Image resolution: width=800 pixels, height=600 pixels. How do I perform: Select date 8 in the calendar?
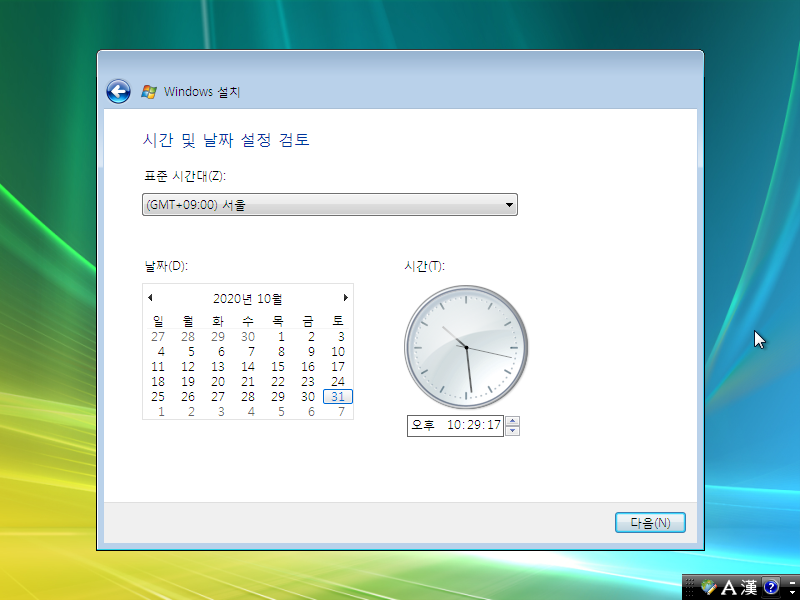(281, 352)
